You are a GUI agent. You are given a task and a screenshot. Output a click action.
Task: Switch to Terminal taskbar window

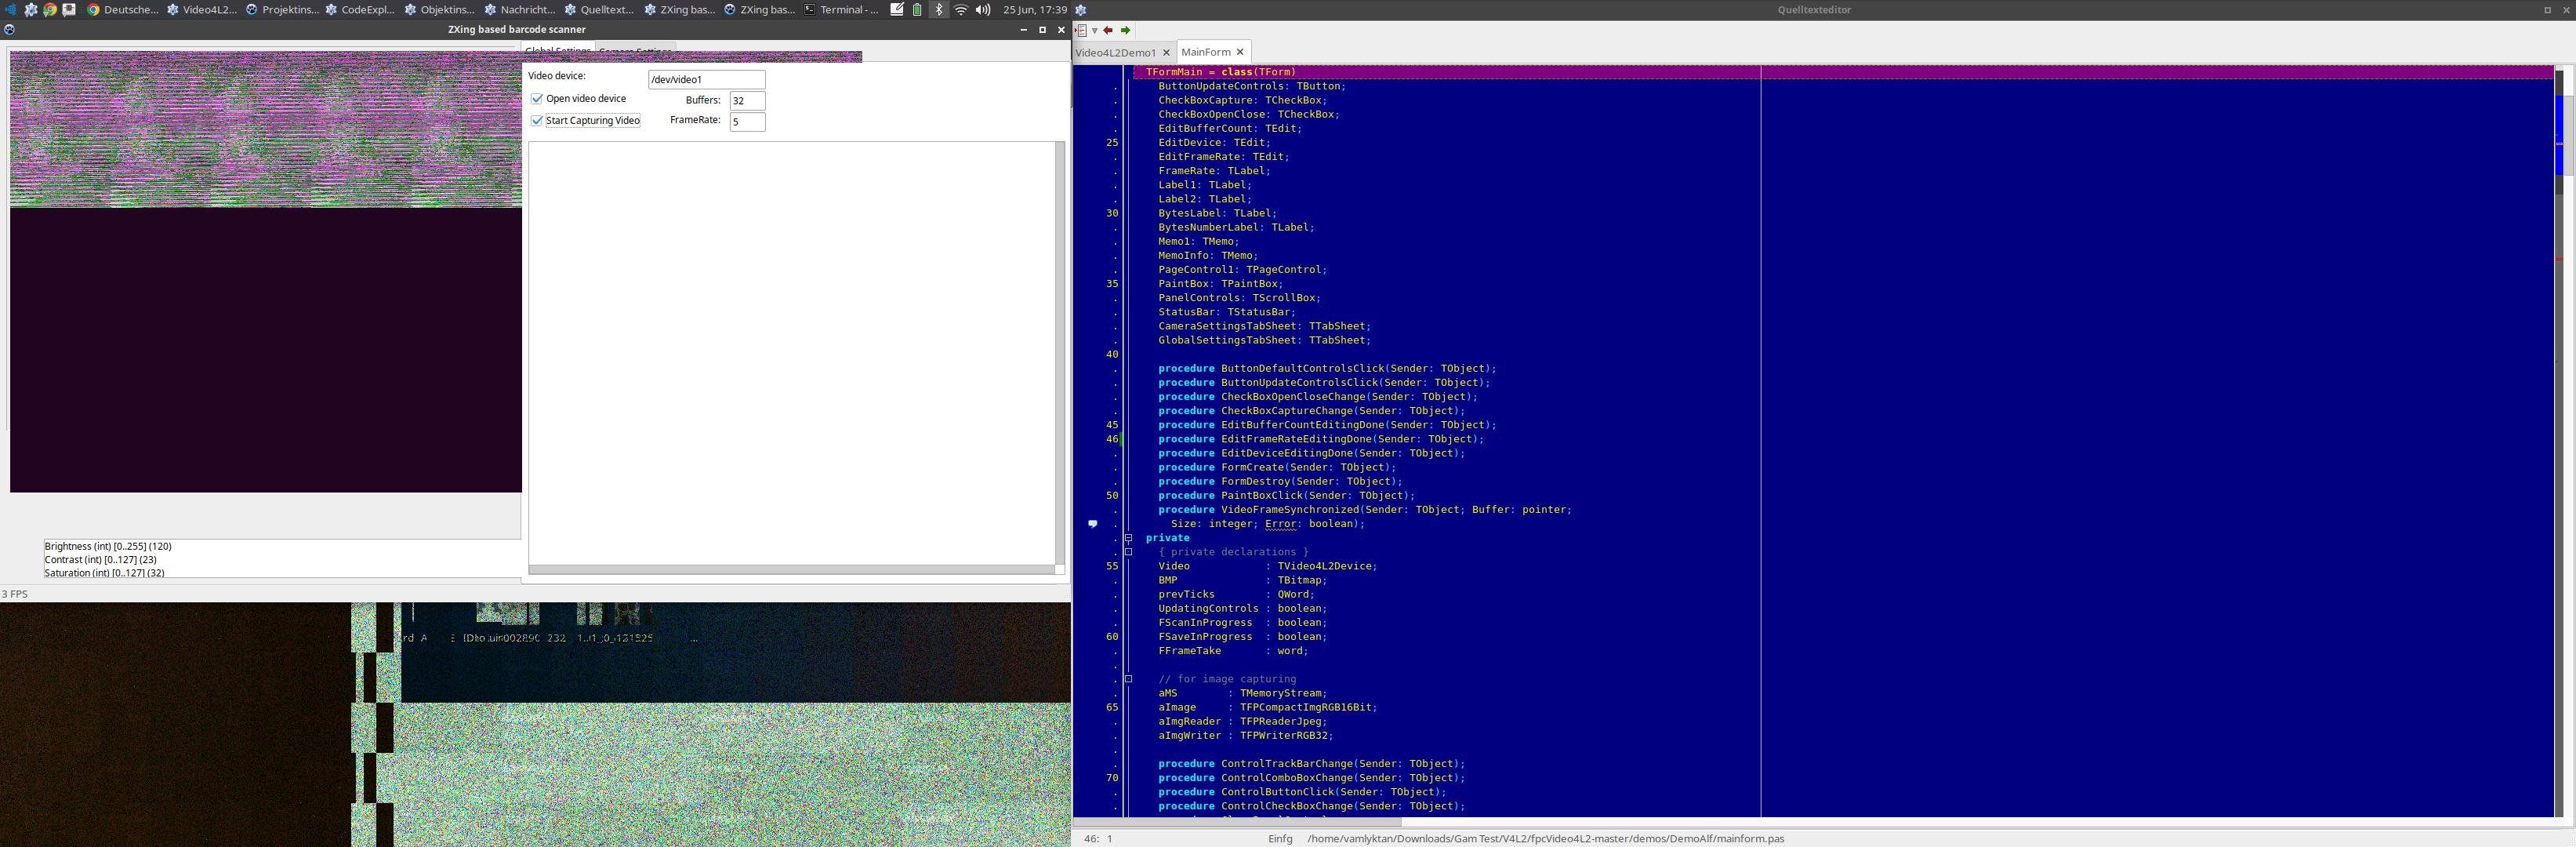pos(841,10)
